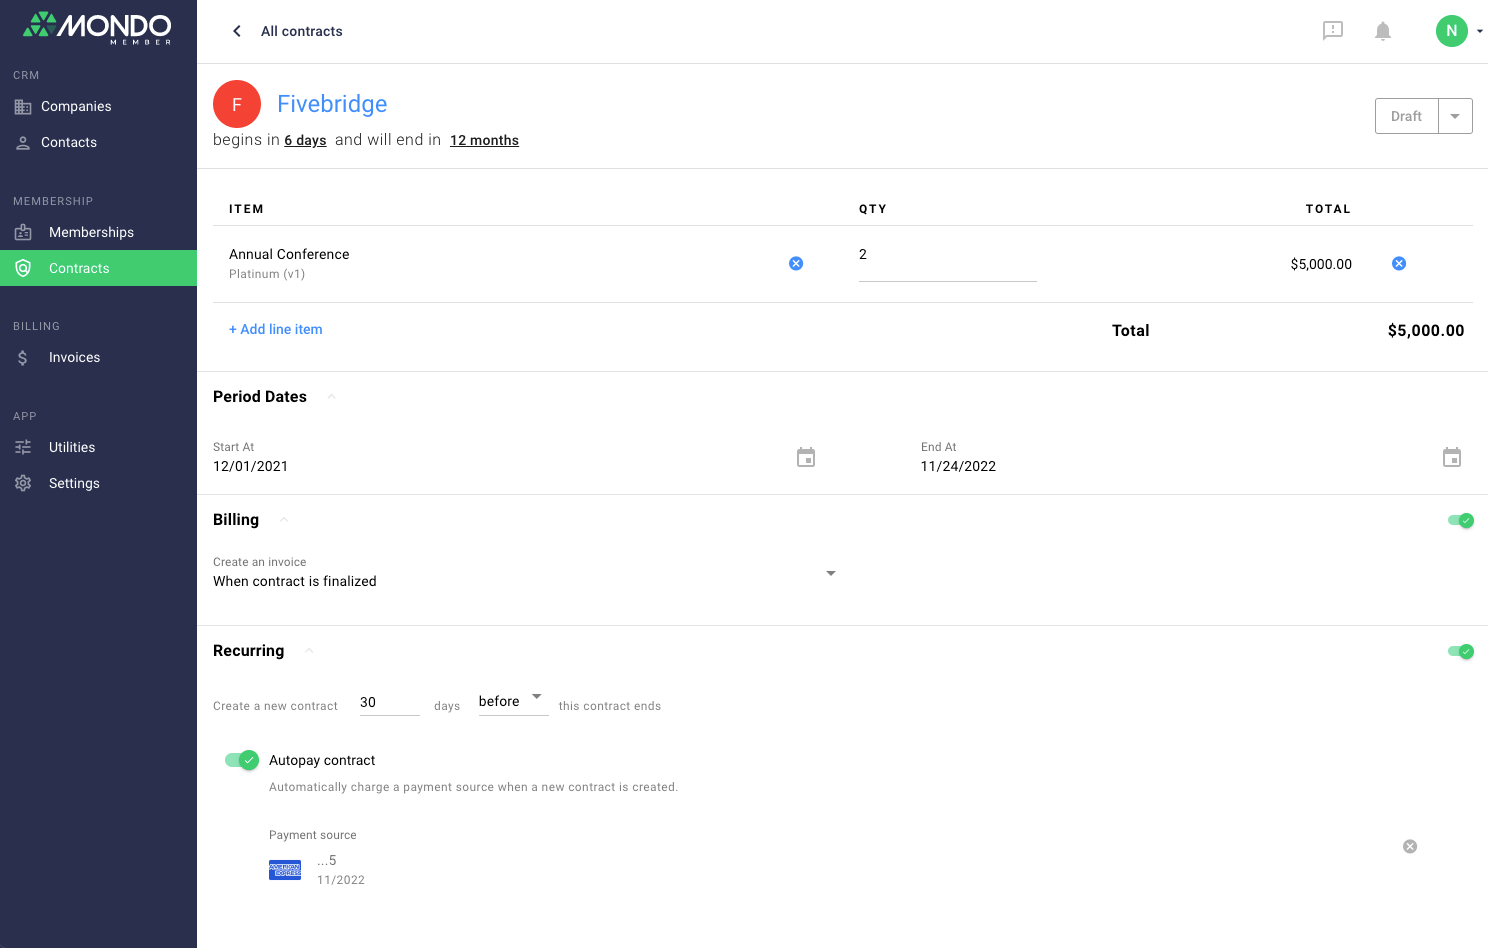Open the notifications bell
This screenshot has width=1488, height=948.
point(1383,31)
